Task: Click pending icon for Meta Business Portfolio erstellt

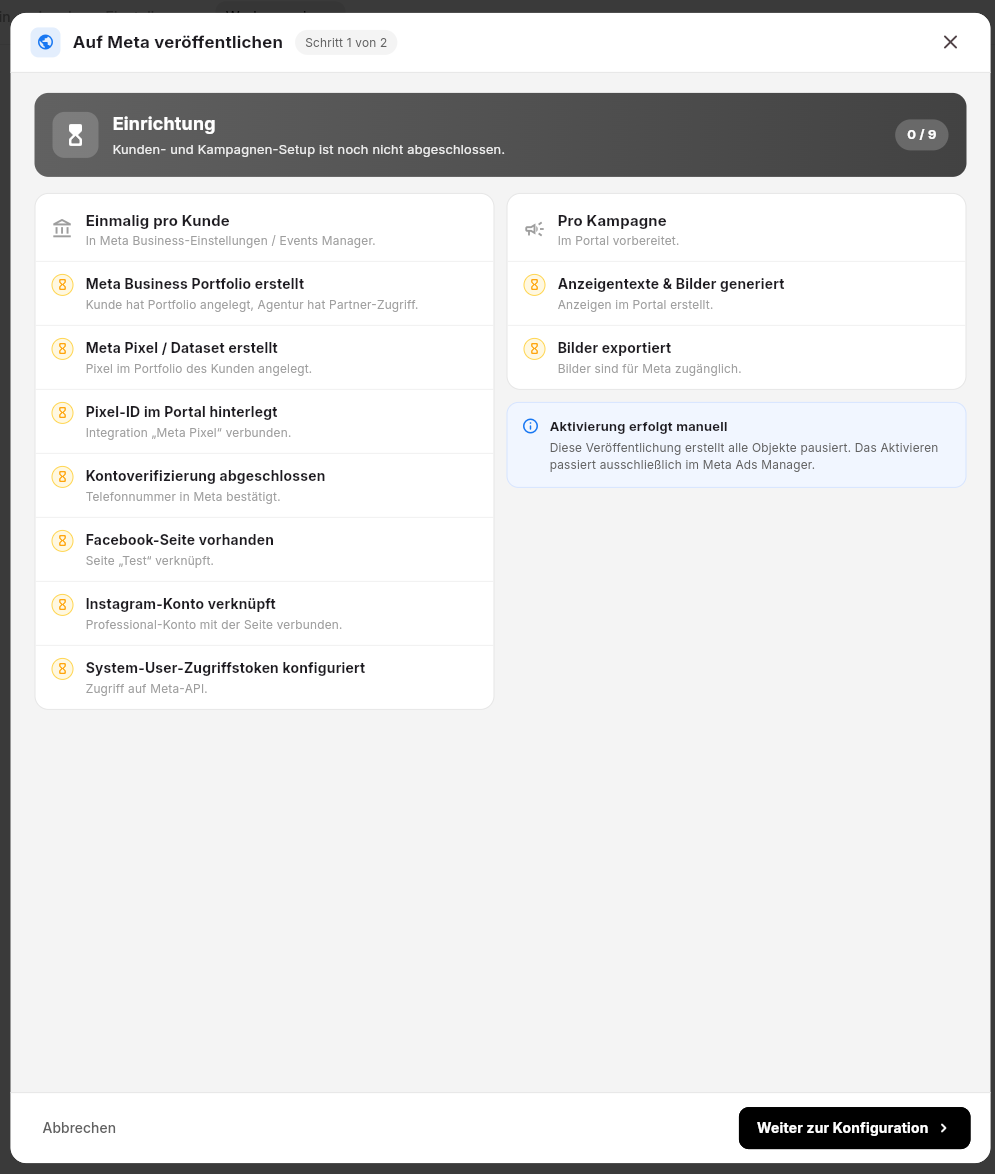Action: click(62, 285)
